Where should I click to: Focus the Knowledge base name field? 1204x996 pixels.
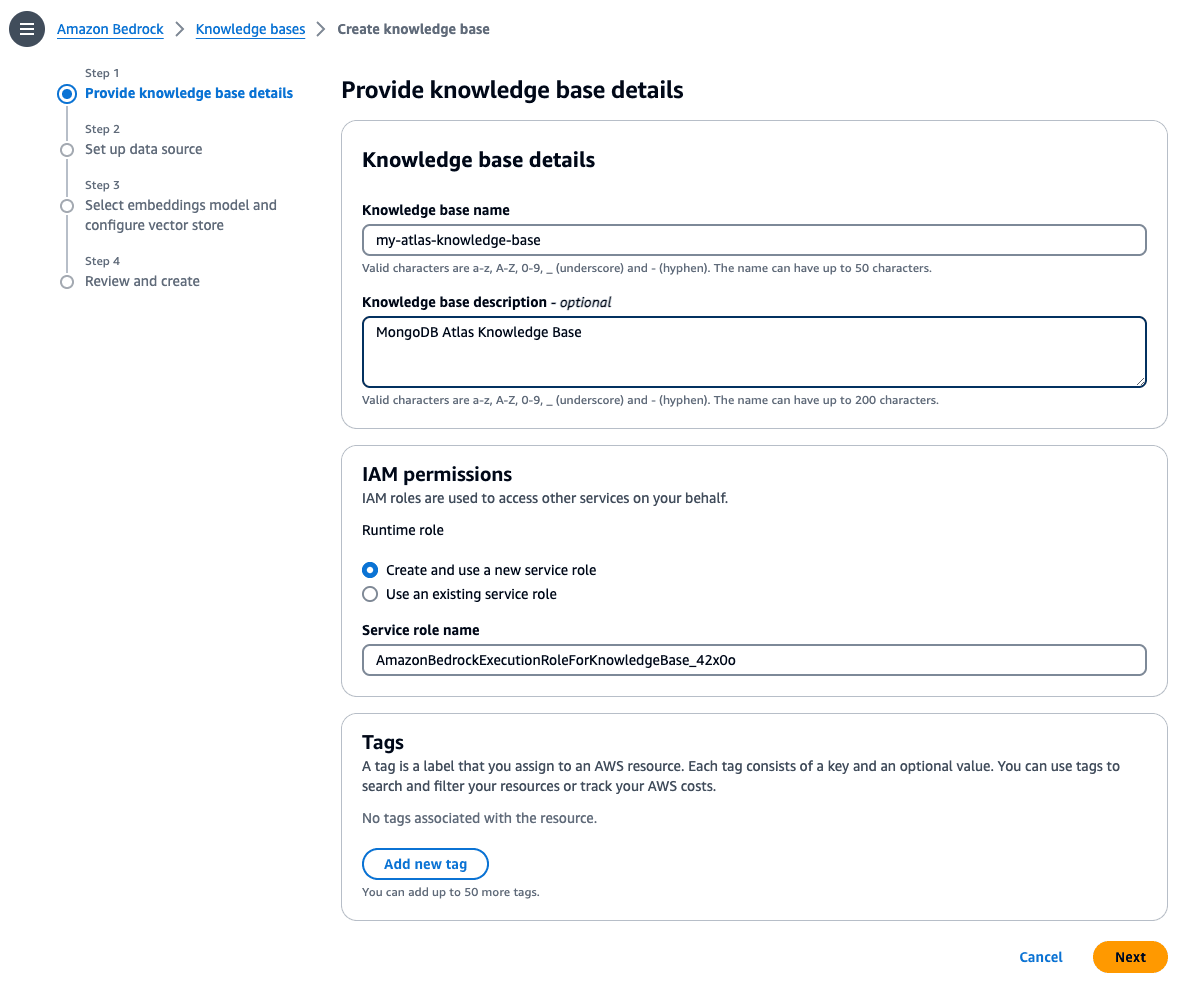pos(753,240)
